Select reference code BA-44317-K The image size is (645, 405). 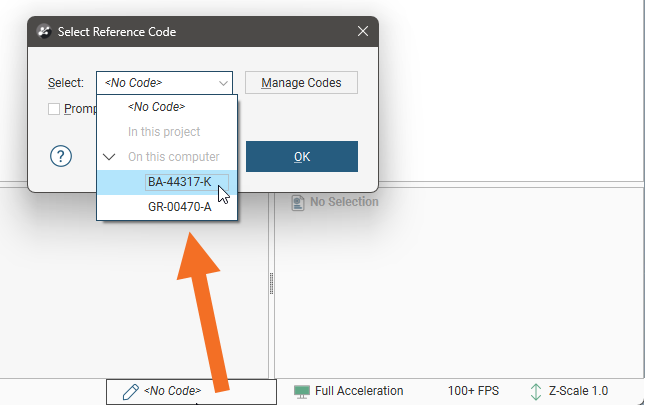[179, 182]
